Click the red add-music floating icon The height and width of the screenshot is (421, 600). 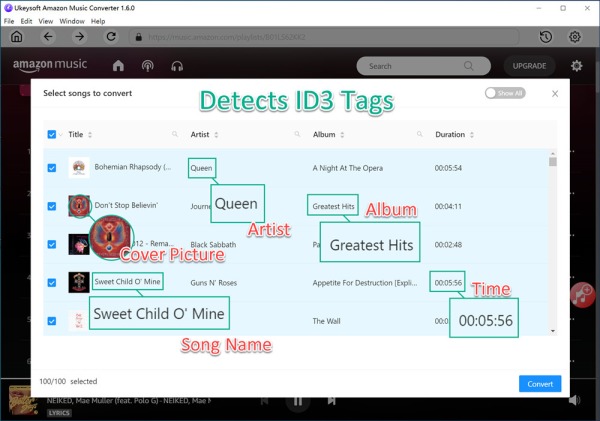(582, 295)
